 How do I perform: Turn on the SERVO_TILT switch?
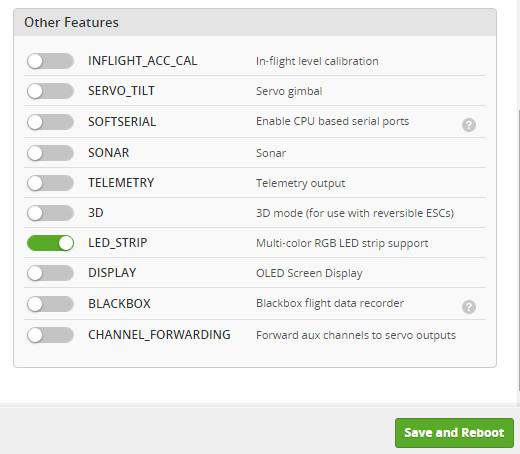(x=50, y=91)
